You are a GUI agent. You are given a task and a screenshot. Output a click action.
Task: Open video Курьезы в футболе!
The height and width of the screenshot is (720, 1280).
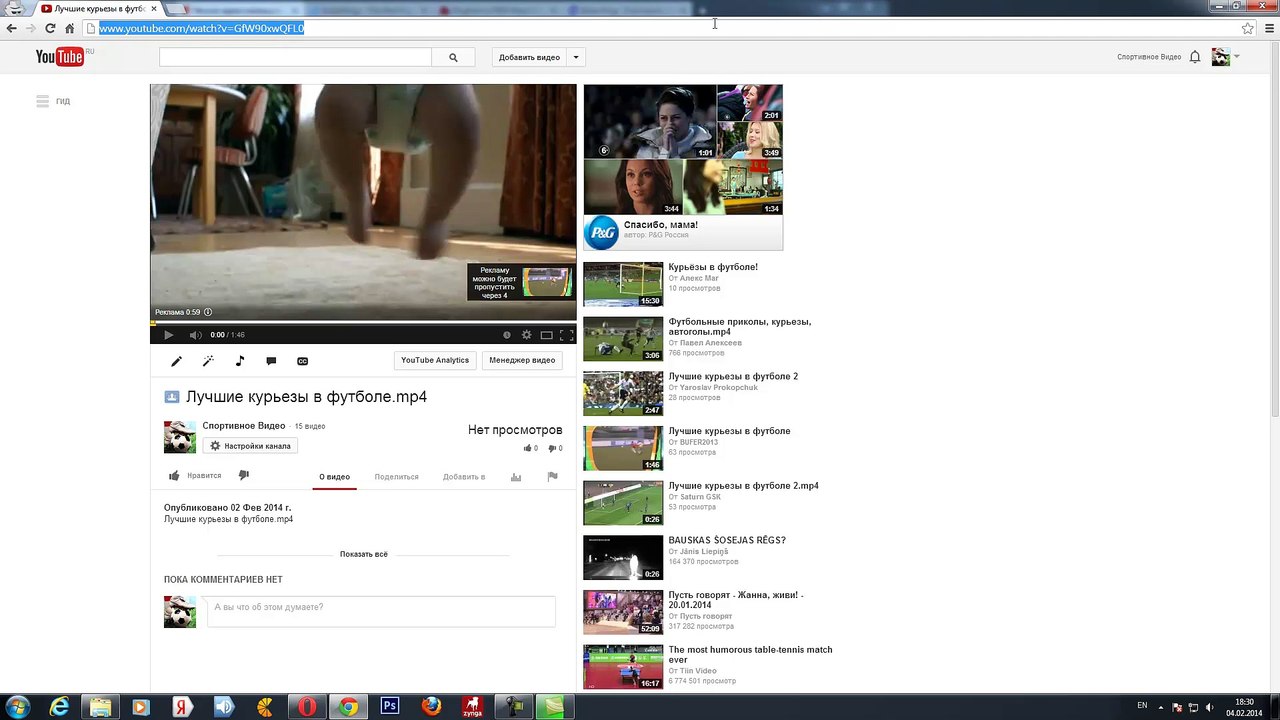click(713, 267)
